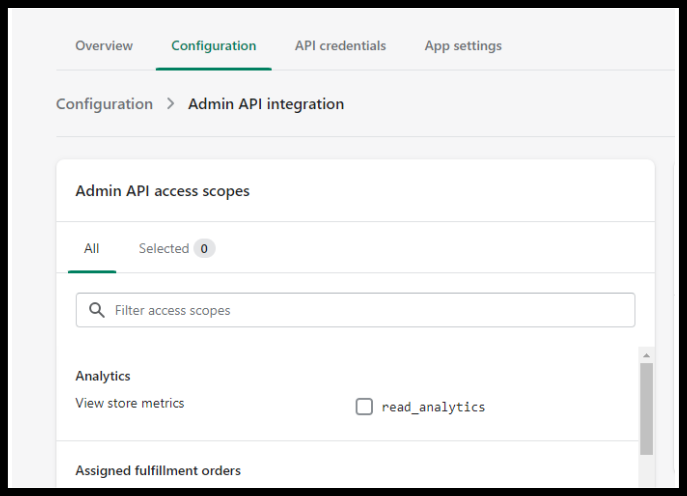The width and height of the screenshot is (687, 496).
Task: Open the Overview tab
Action: coord(104,46)
